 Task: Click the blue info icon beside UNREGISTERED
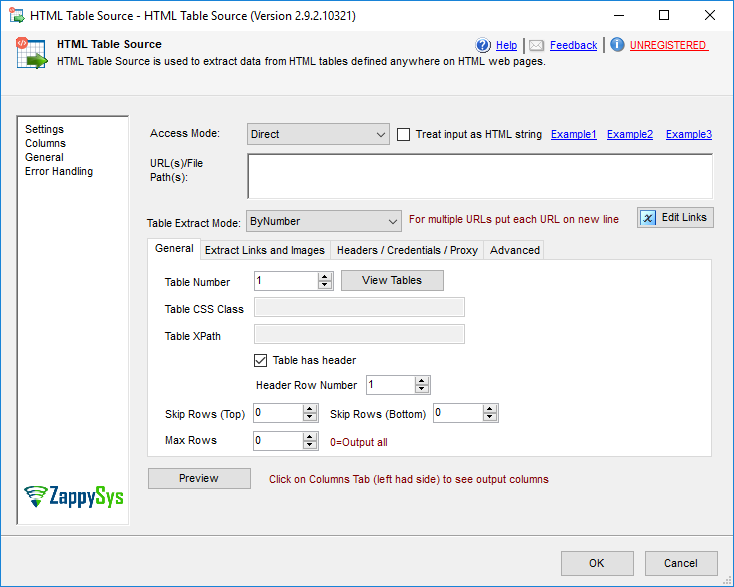(617, 44)
